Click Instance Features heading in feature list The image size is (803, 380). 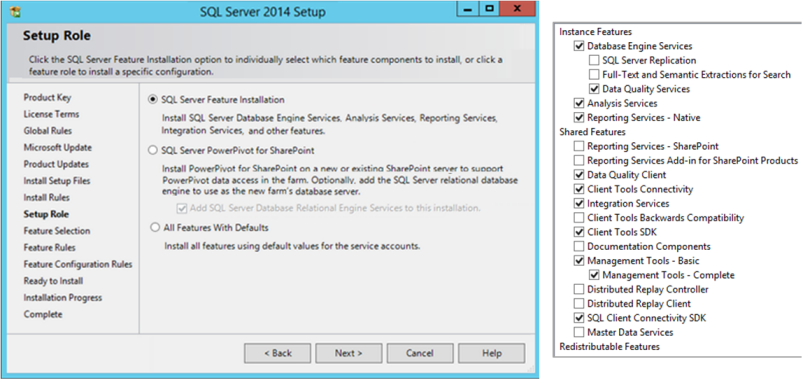(x=596, y=32)
